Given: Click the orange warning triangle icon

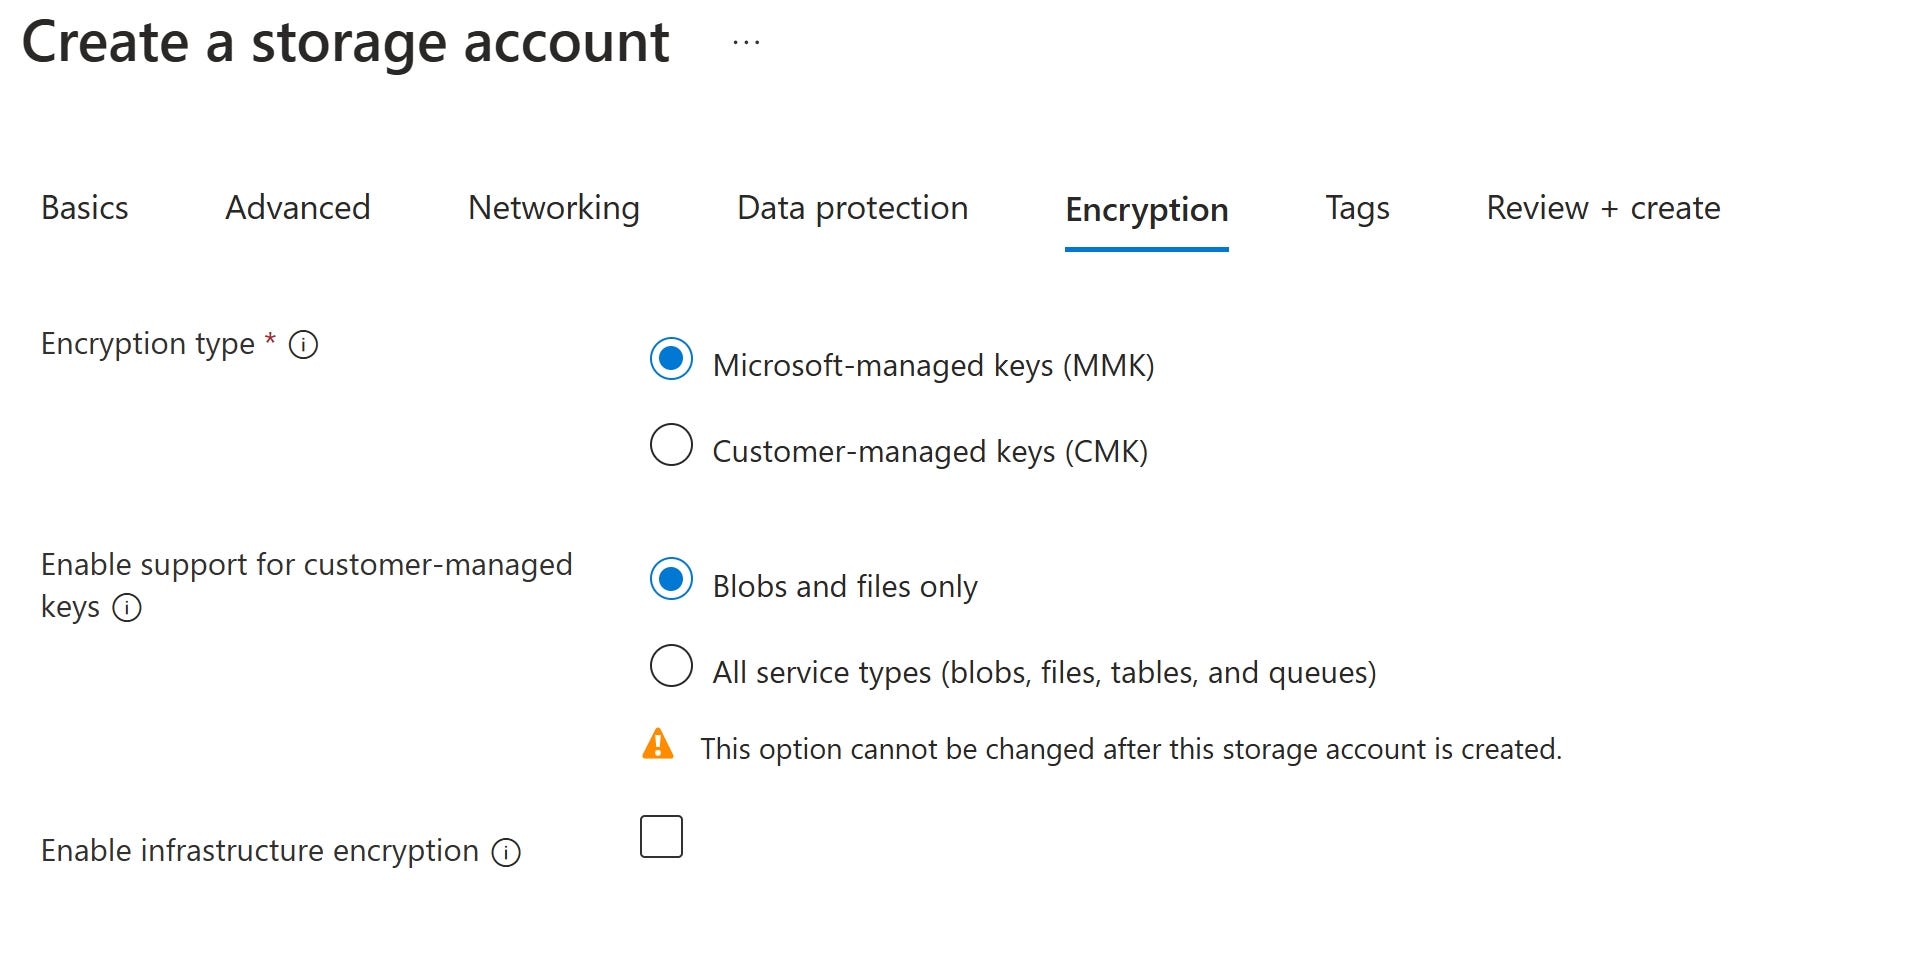Looking at the screenshot, I should (x=658, y=744).
